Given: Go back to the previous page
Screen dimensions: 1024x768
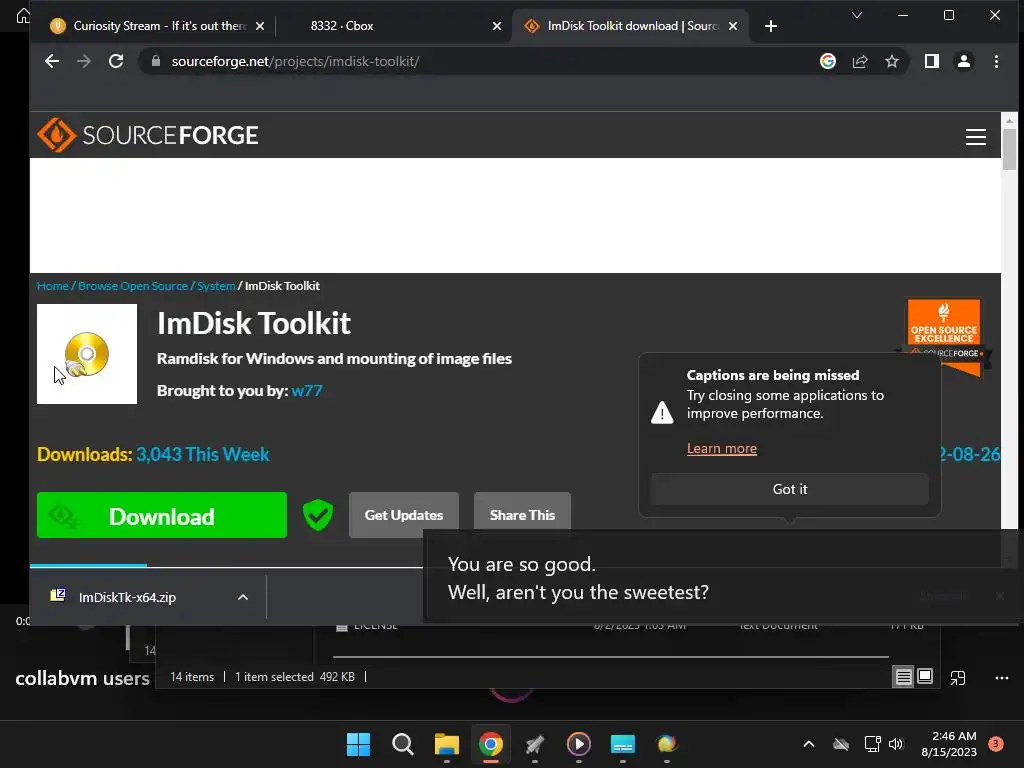Looking at the screenshot, I should pos(52,61).
